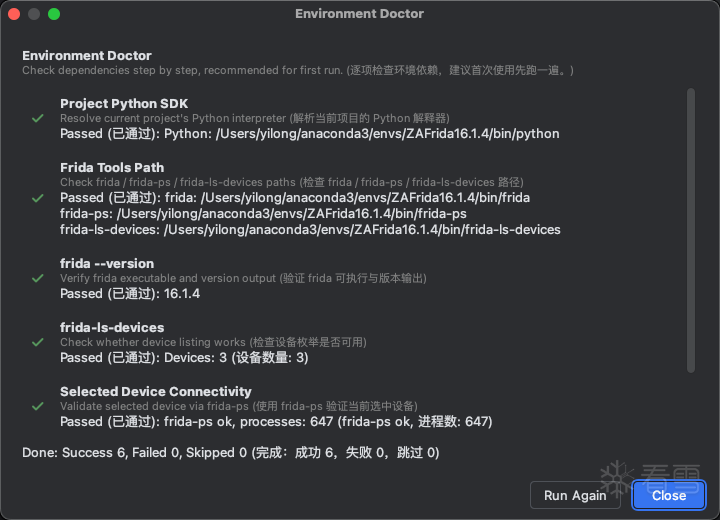
Task: Dismiss the dialog with the Close button
Action: 668,495
